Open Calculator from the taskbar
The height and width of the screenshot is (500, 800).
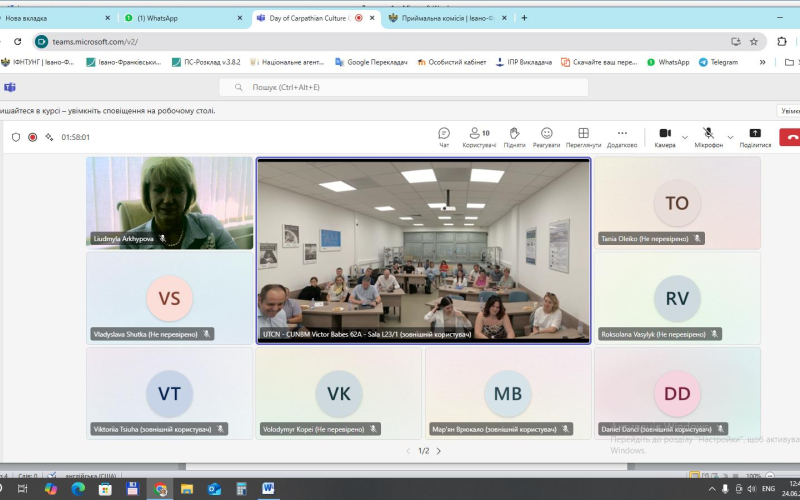241,489
